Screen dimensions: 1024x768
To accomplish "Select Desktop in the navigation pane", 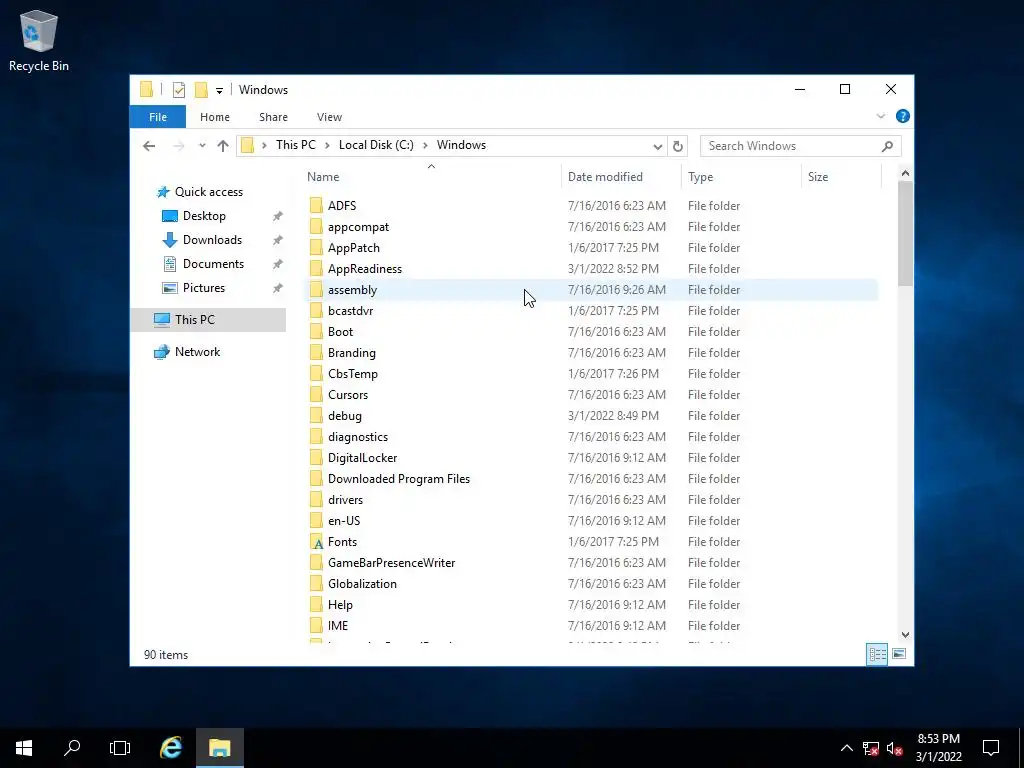I will 204,216.
